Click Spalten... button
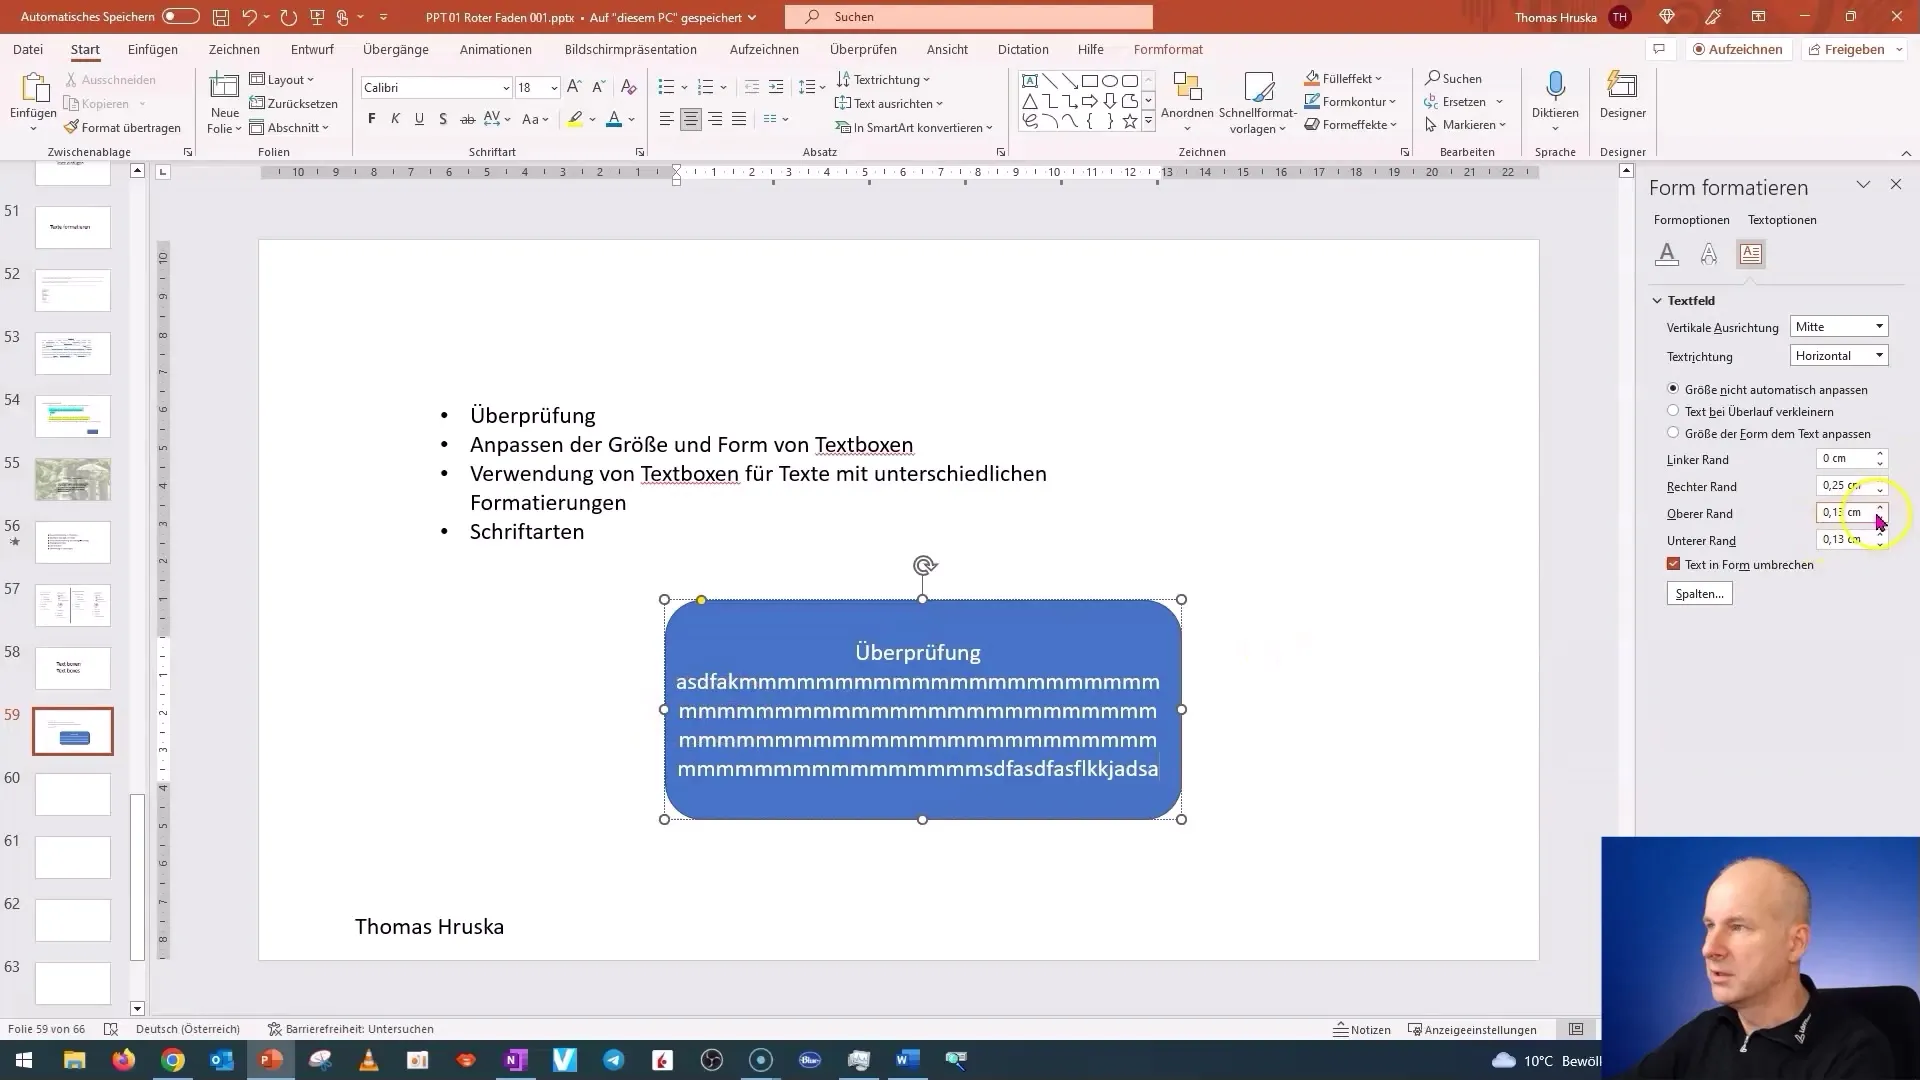The image size is (1920, 1080). pos(1700,593)
